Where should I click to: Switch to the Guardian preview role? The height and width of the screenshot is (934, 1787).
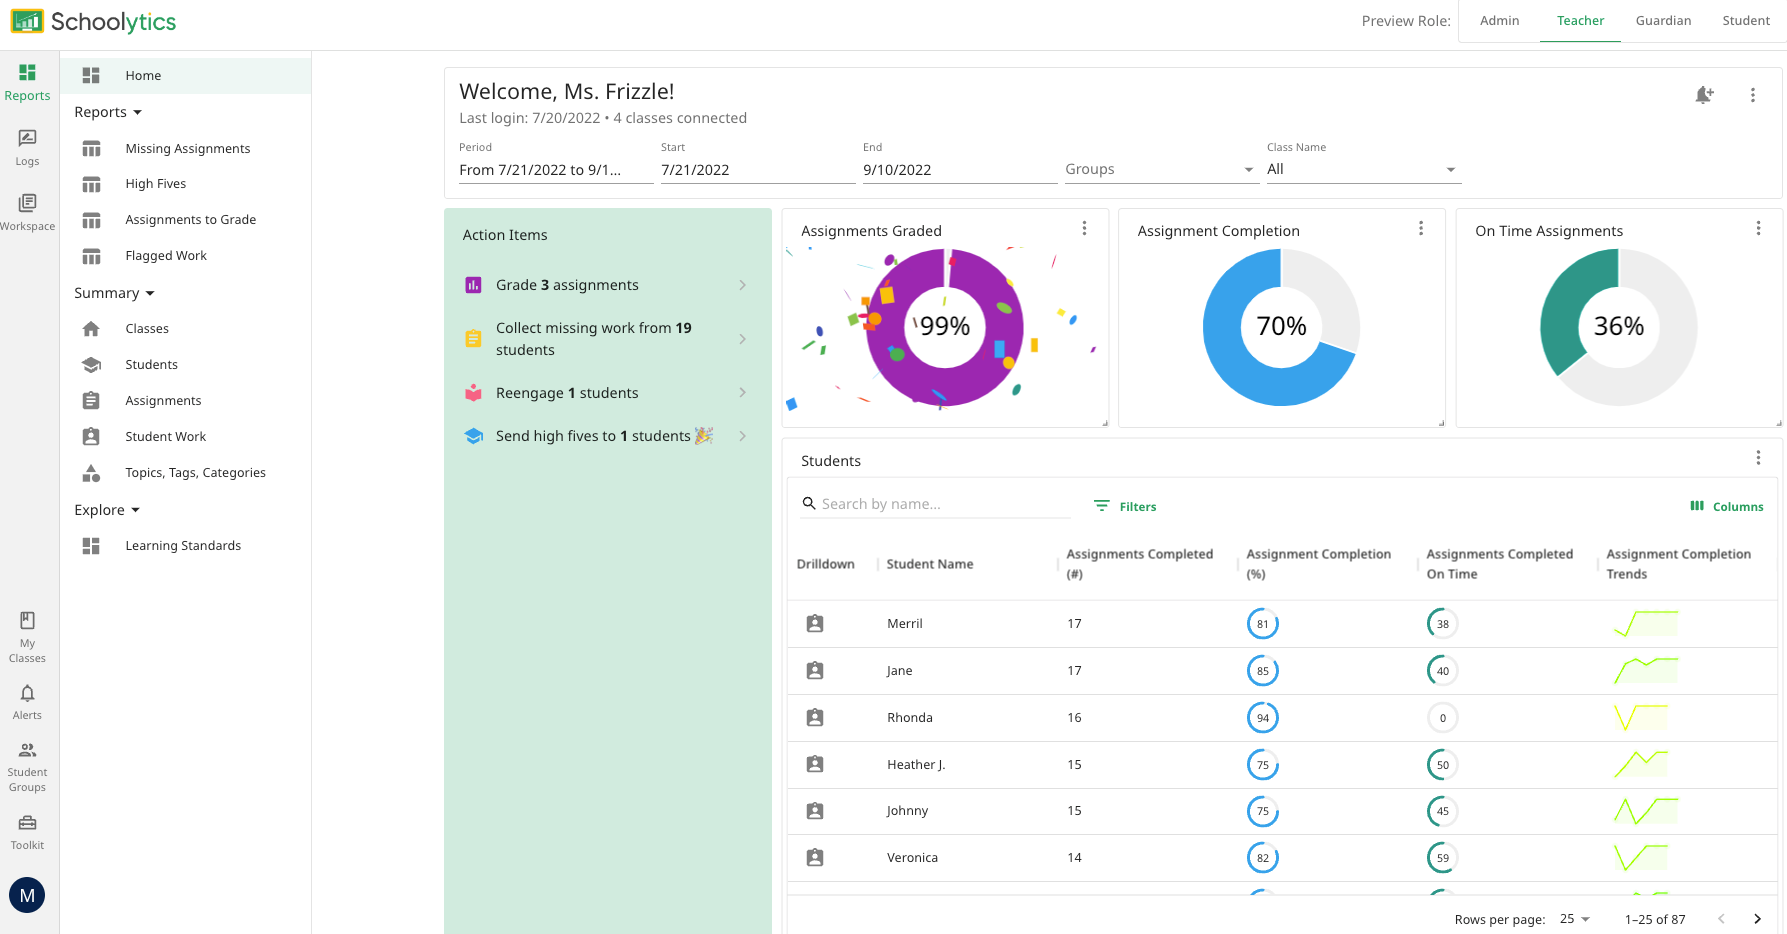click(1663, 20)
